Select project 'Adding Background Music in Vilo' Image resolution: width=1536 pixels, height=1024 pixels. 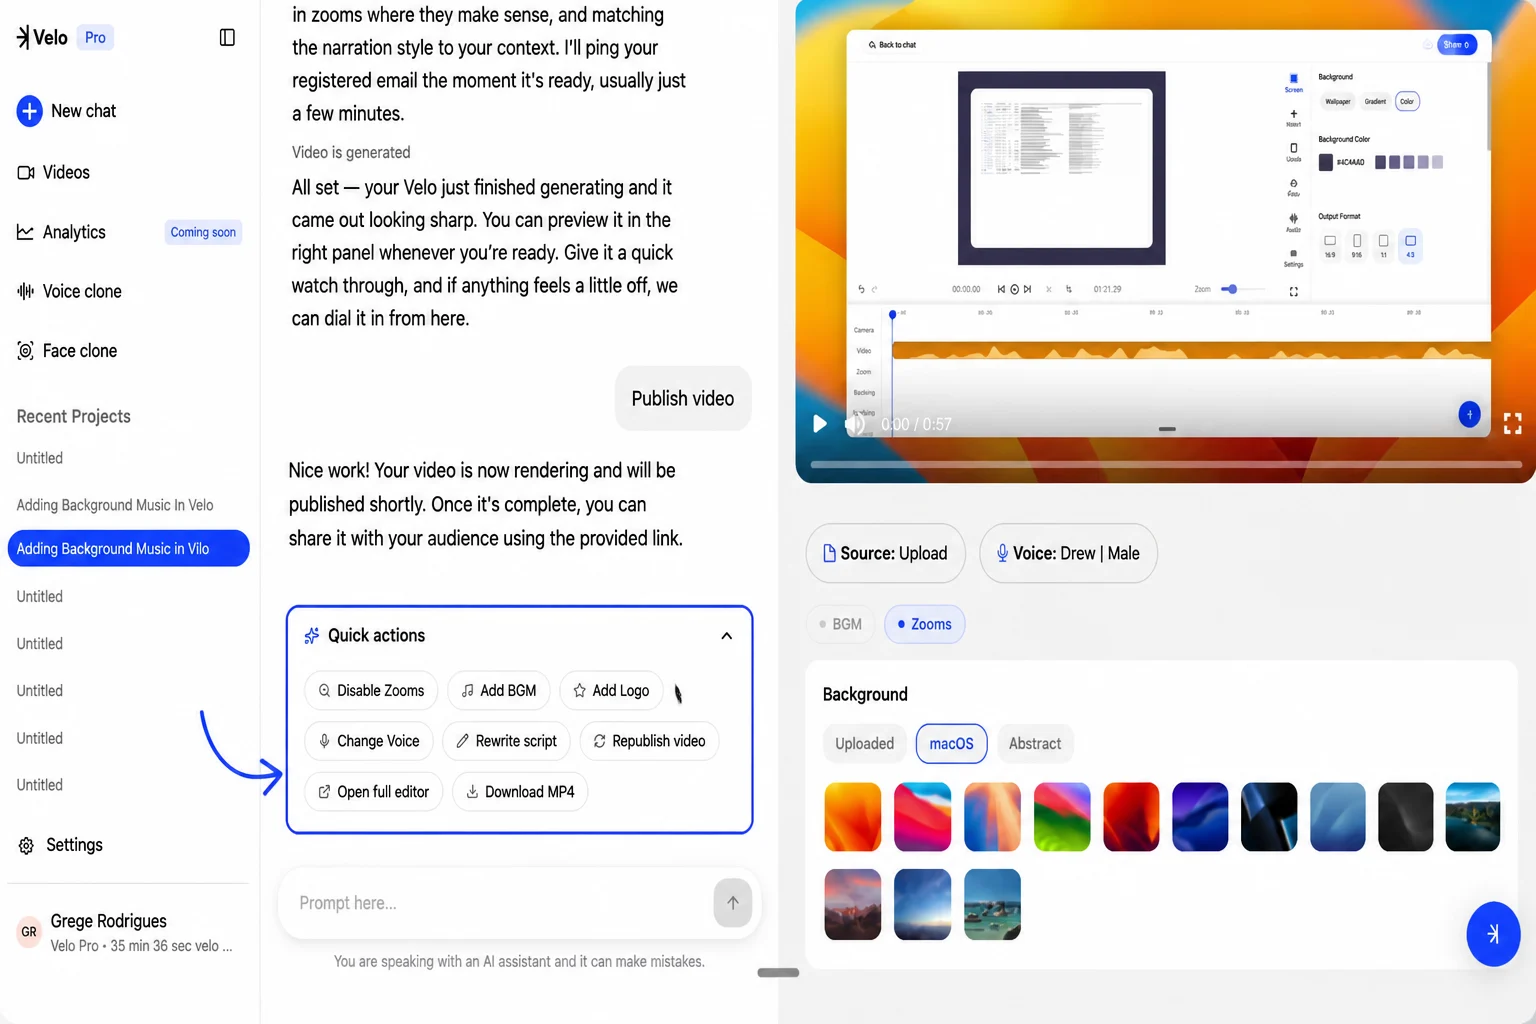point(128,548)
